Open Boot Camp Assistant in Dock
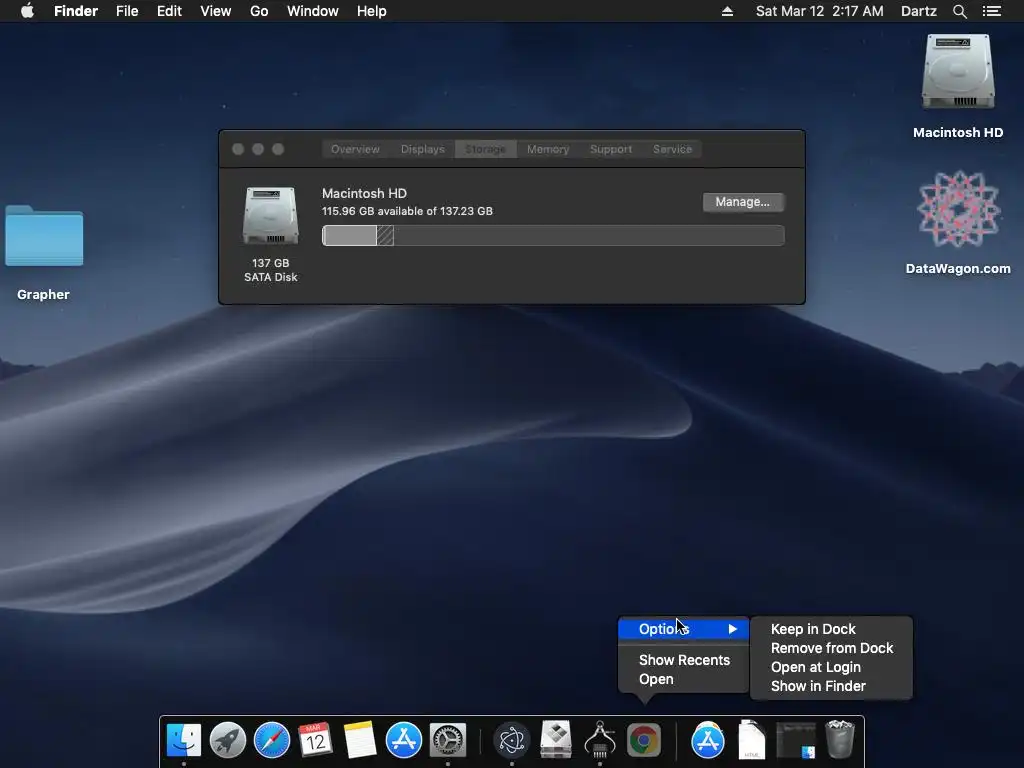 pos(556,740)
